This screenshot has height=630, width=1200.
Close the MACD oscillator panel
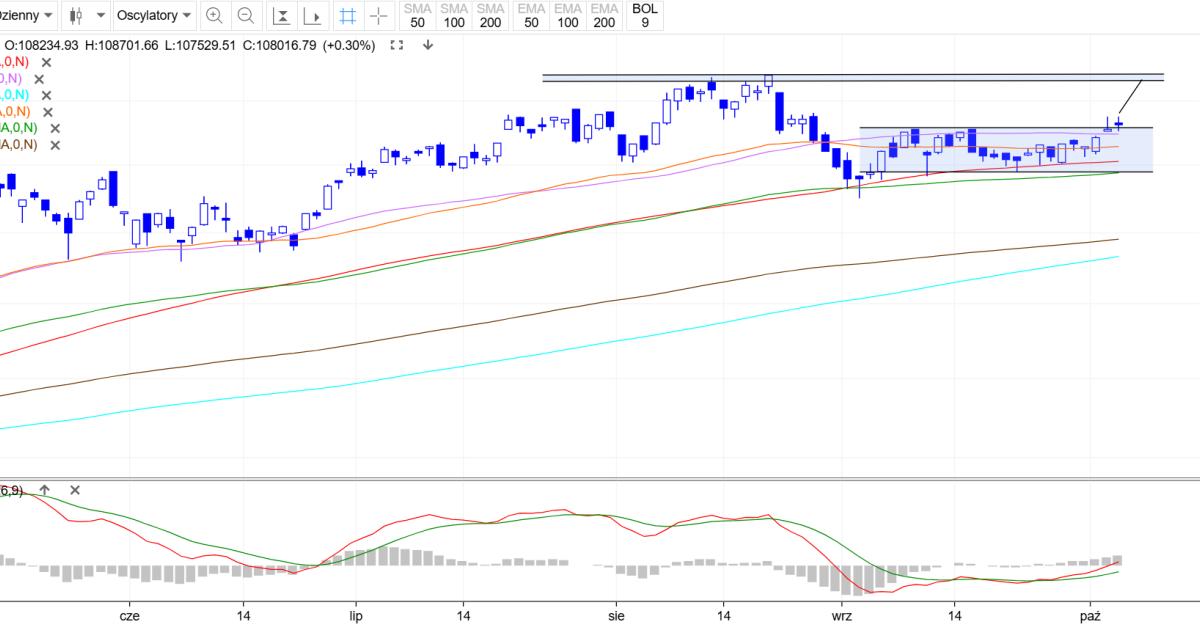(x=75, y=490)
